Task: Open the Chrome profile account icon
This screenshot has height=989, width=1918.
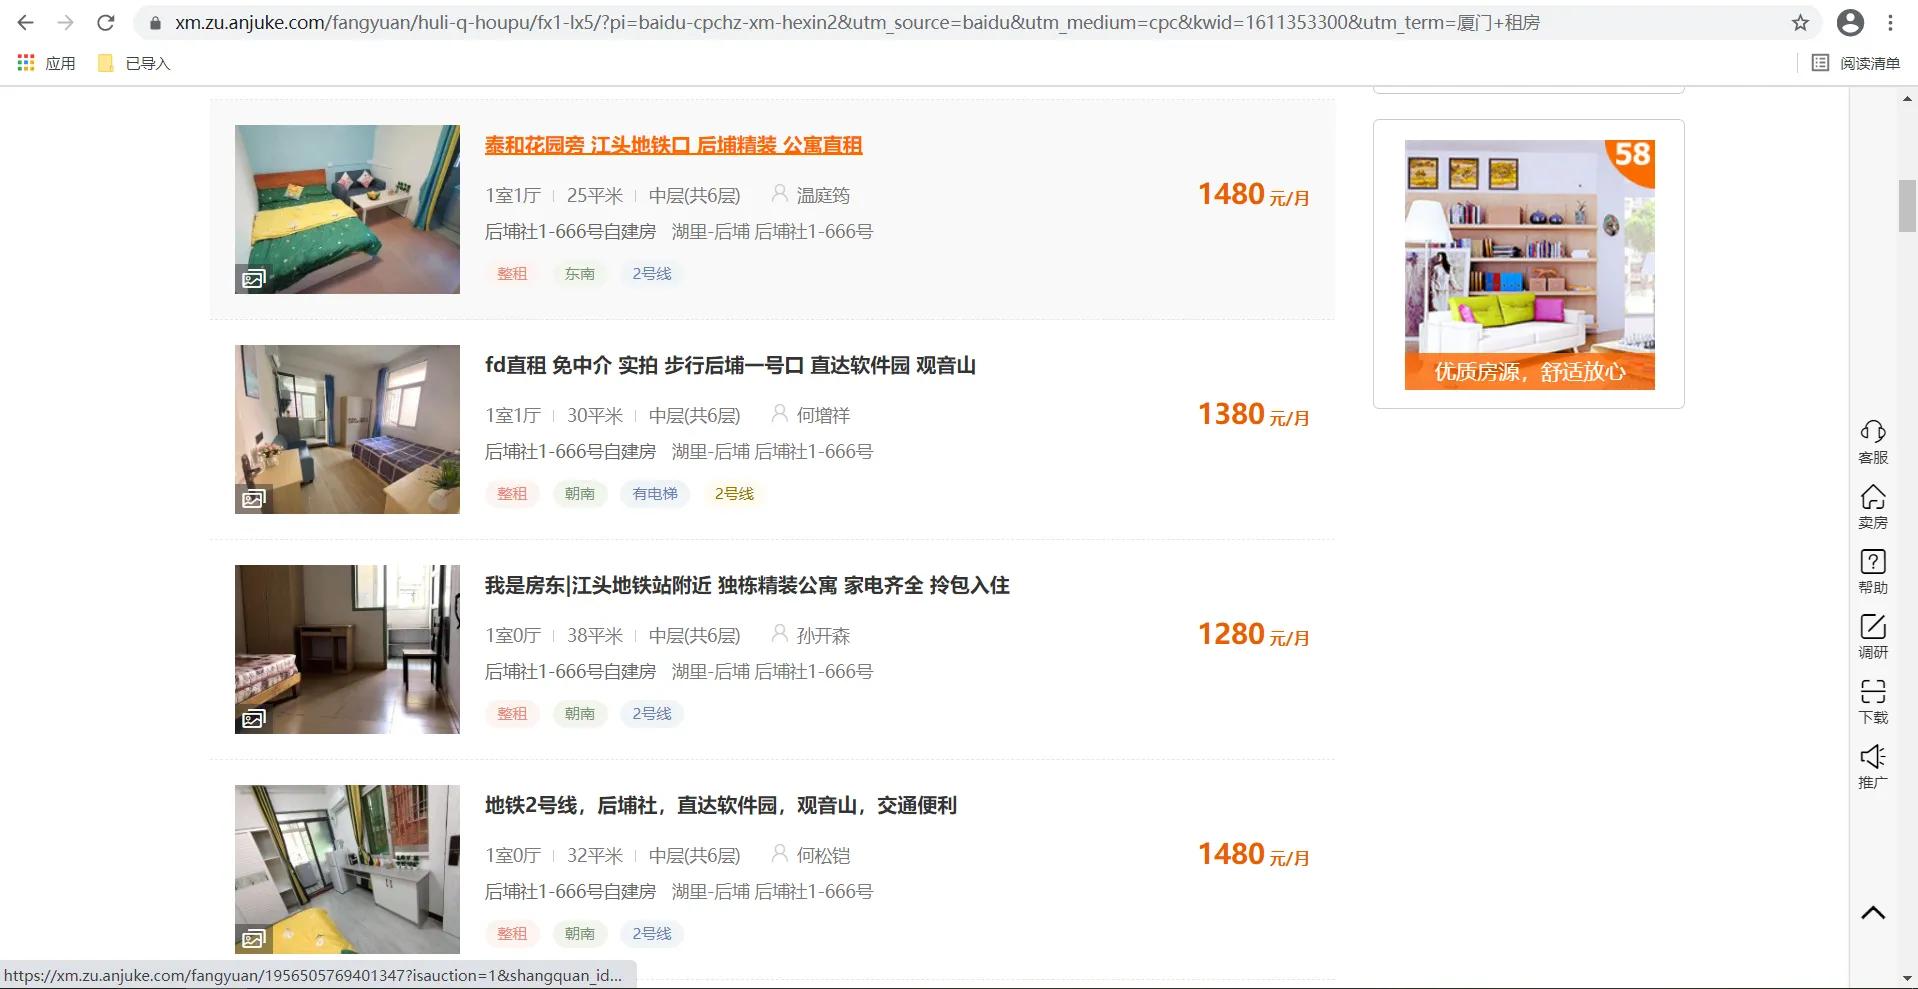Action: (x=1850, y=22)
